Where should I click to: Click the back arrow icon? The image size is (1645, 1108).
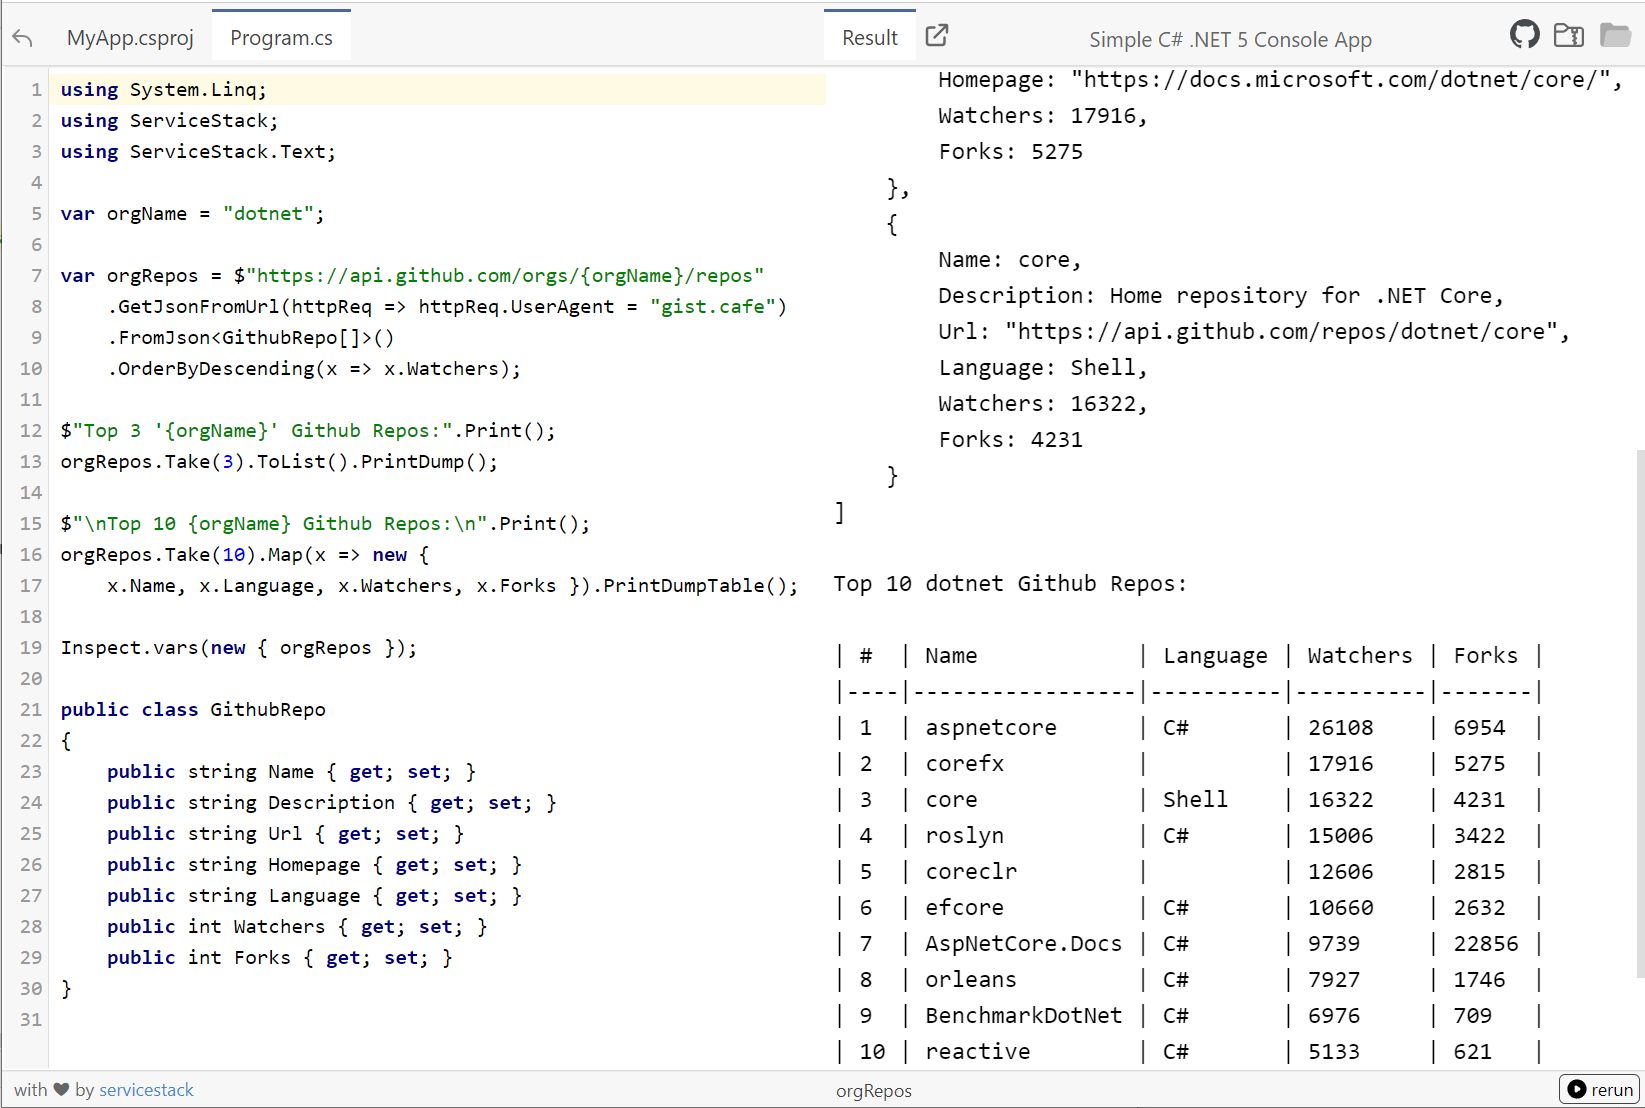pyautogui.click(x=23, y=38)
